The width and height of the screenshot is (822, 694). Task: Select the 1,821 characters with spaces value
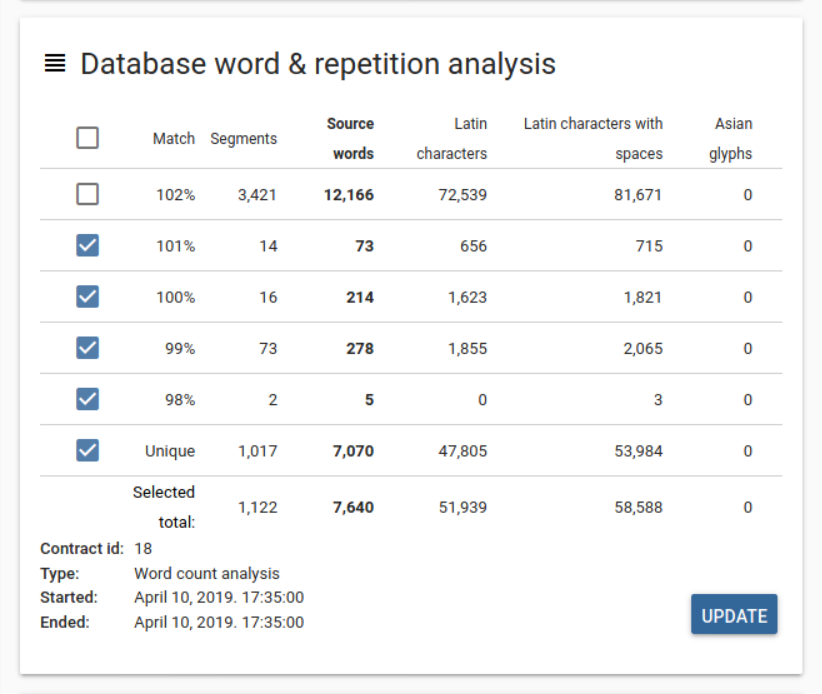643,298
